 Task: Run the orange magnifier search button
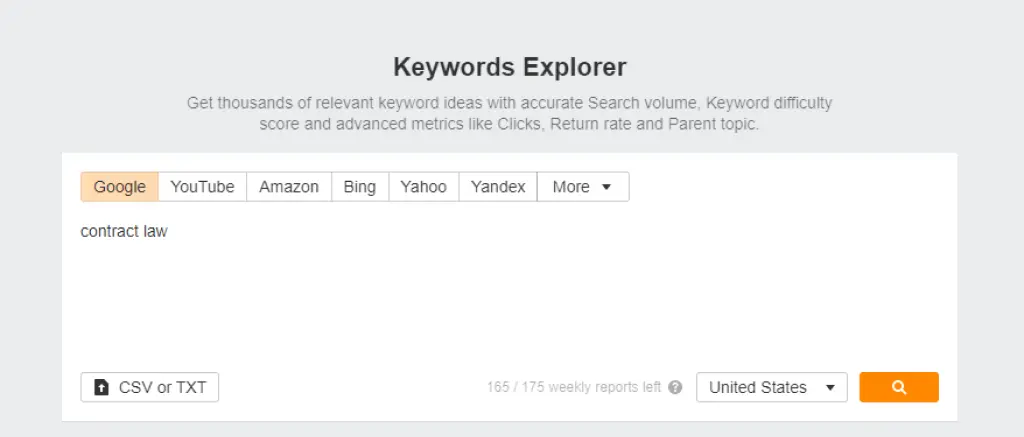point(899,387)
